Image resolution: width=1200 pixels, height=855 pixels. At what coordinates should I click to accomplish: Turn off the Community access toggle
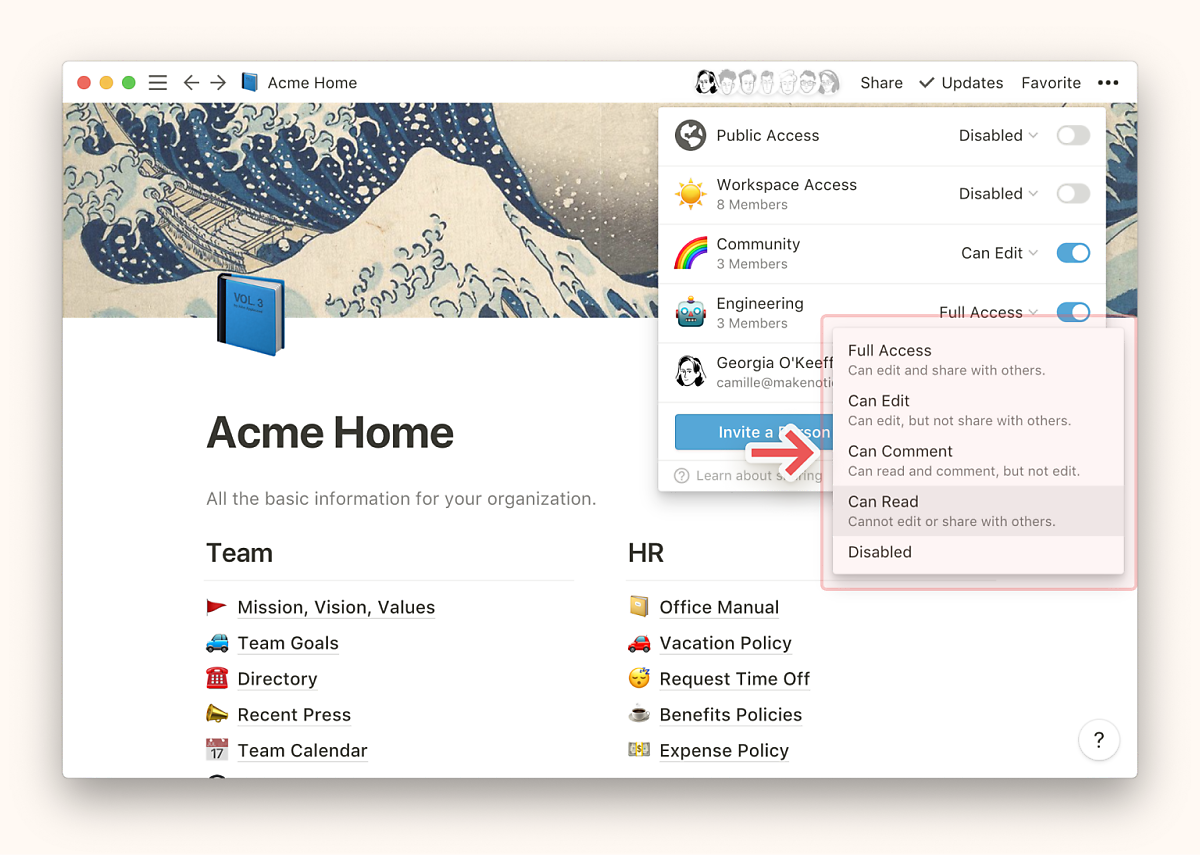point(1073,253)
